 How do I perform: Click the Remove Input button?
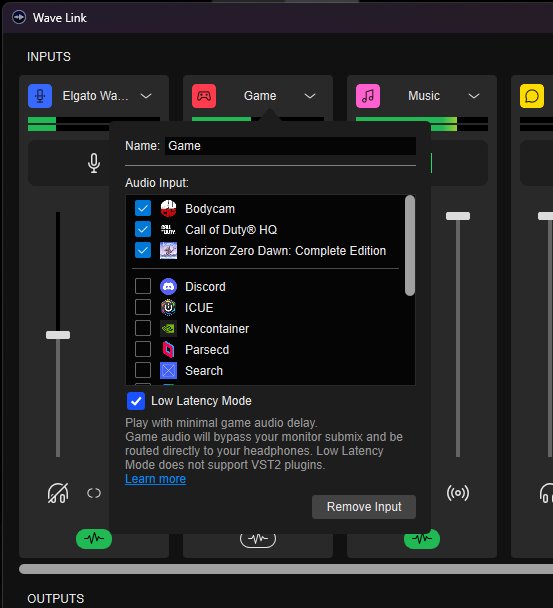(364, 507)
